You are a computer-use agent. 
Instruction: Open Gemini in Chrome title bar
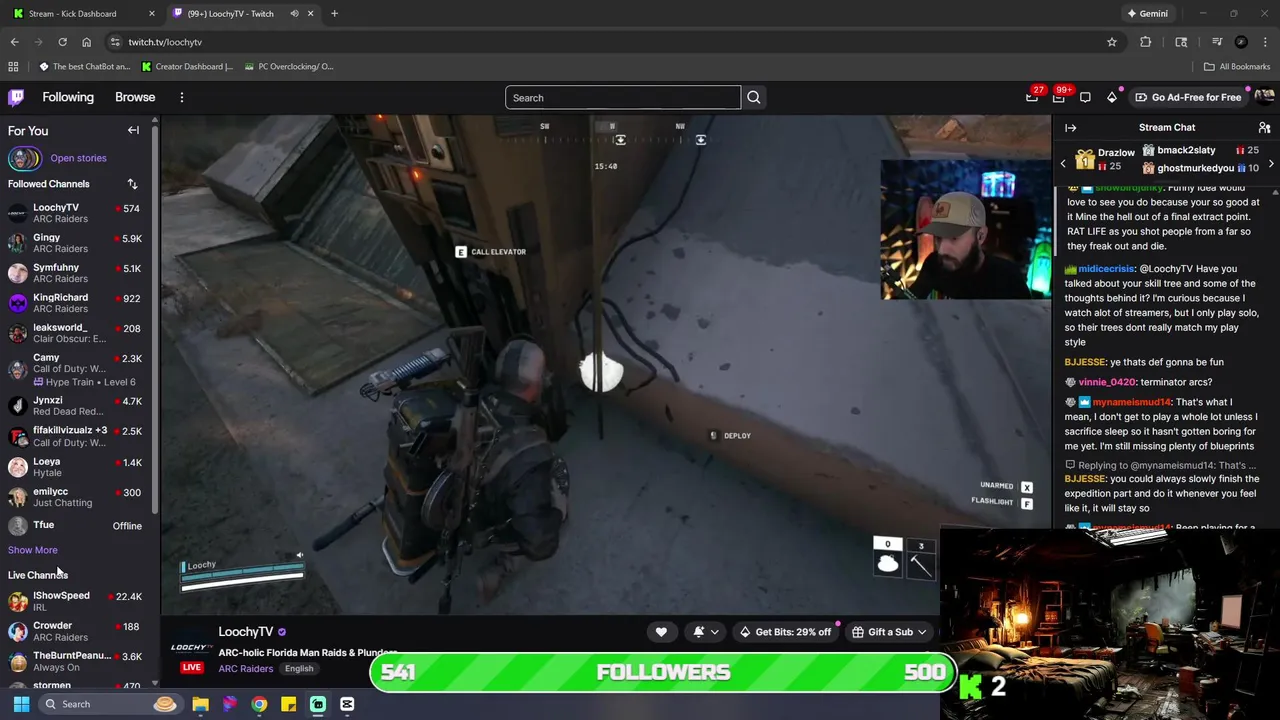coord(1147,14)
